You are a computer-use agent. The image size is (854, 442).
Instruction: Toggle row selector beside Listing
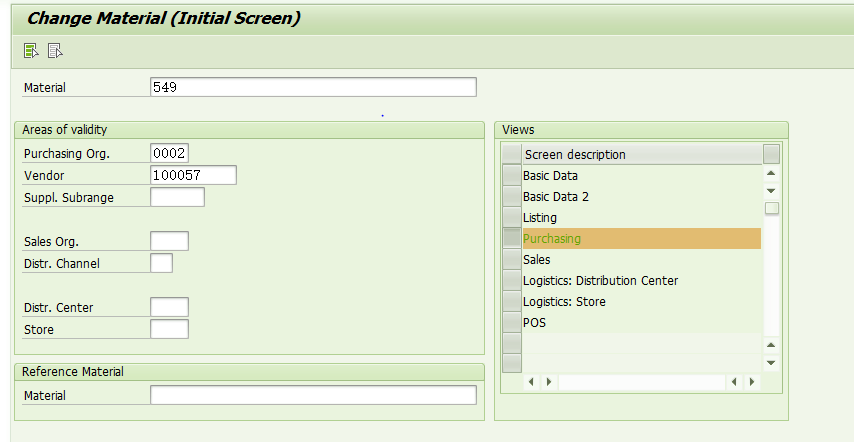coord(512,218)
